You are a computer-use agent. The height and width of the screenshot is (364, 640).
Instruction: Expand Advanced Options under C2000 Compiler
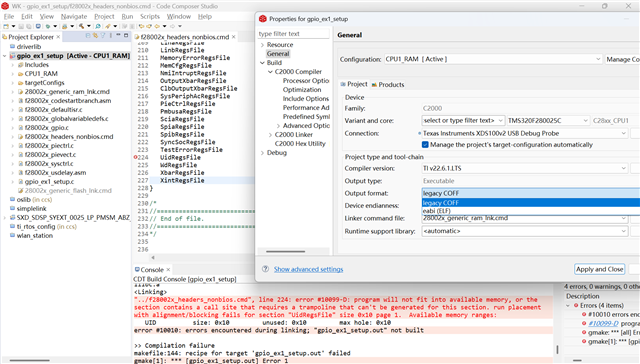278,126
